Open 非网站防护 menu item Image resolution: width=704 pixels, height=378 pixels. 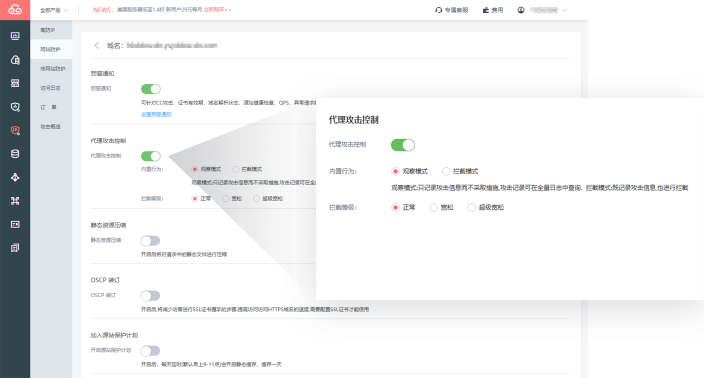coord(51,69)
